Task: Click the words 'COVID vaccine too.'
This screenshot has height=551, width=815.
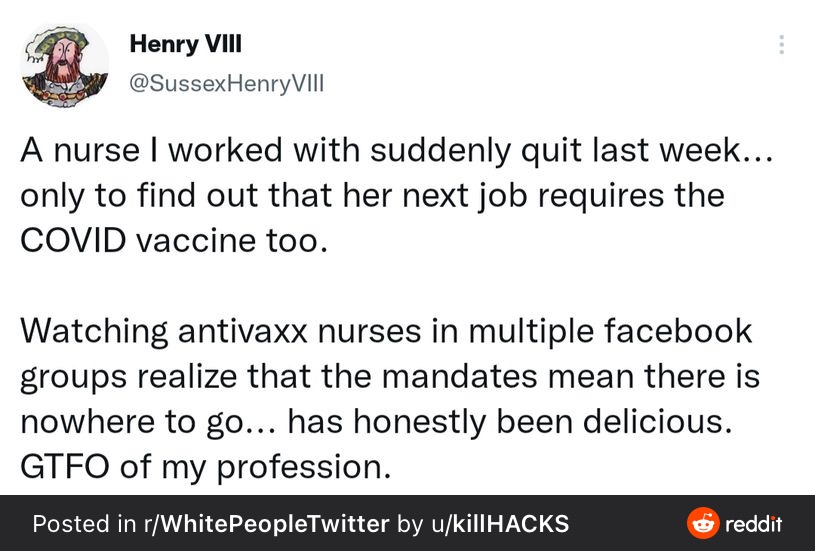Action: [x=174, y=241]
